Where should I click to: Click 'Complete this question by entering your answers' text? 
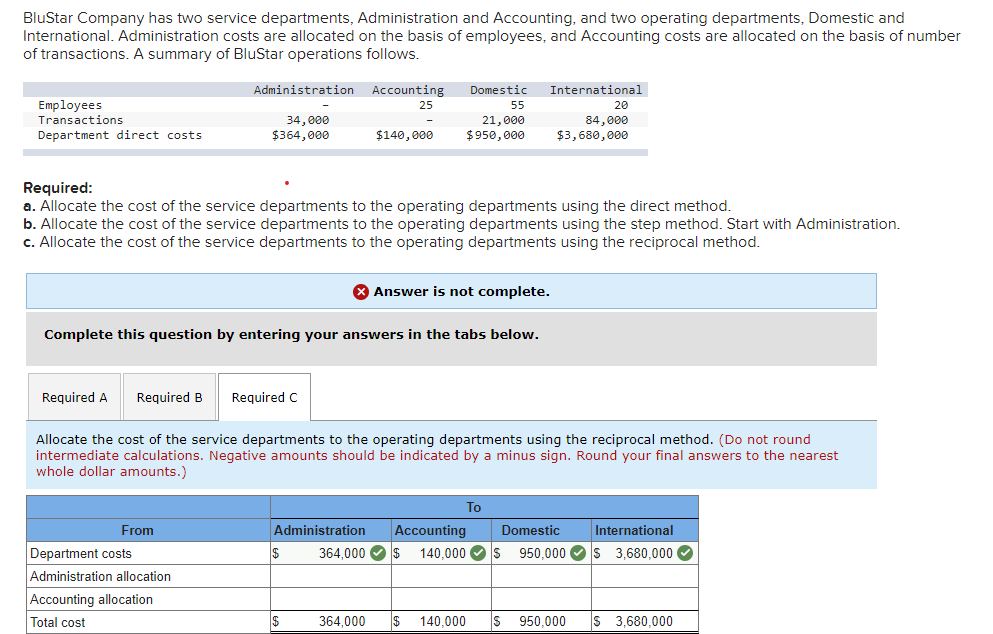291,334
